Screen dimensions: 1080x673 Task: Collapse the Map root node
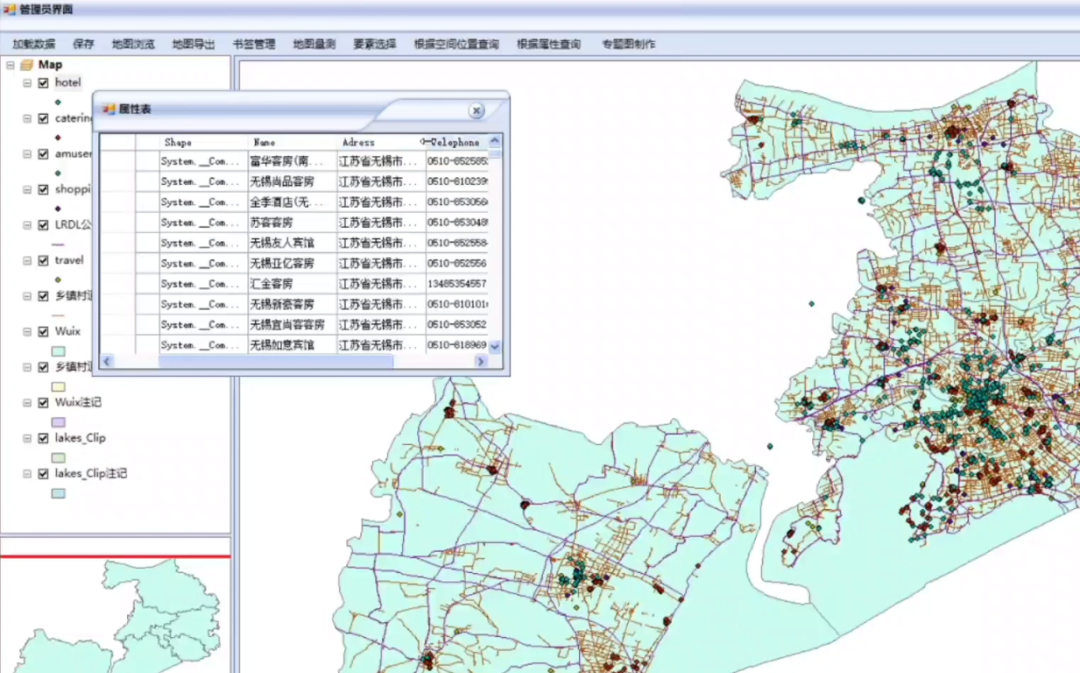[10, 65]
